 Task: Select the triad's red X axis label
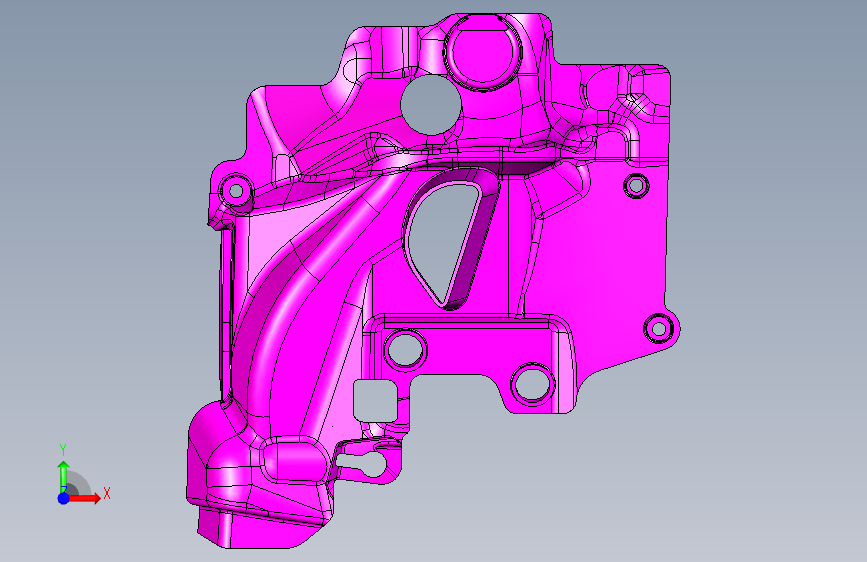pyautogui.click(x=107, y=493)
